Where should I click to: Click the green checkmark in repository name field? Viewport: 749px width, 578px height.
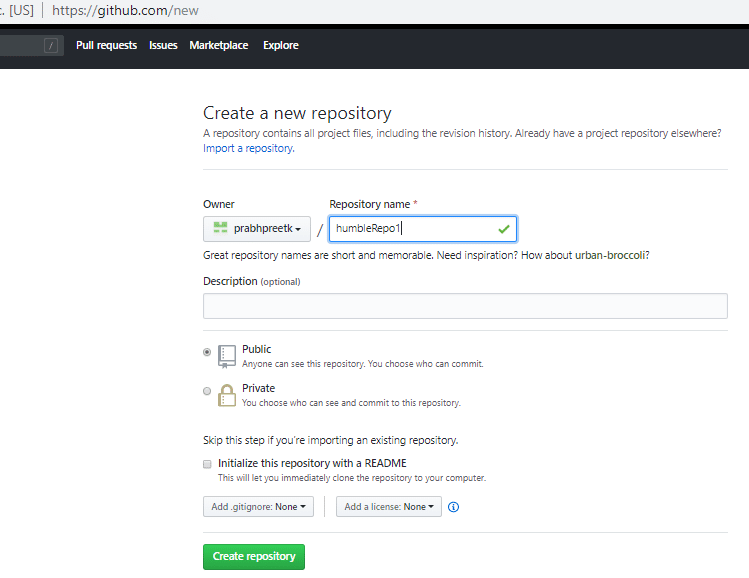503,229
